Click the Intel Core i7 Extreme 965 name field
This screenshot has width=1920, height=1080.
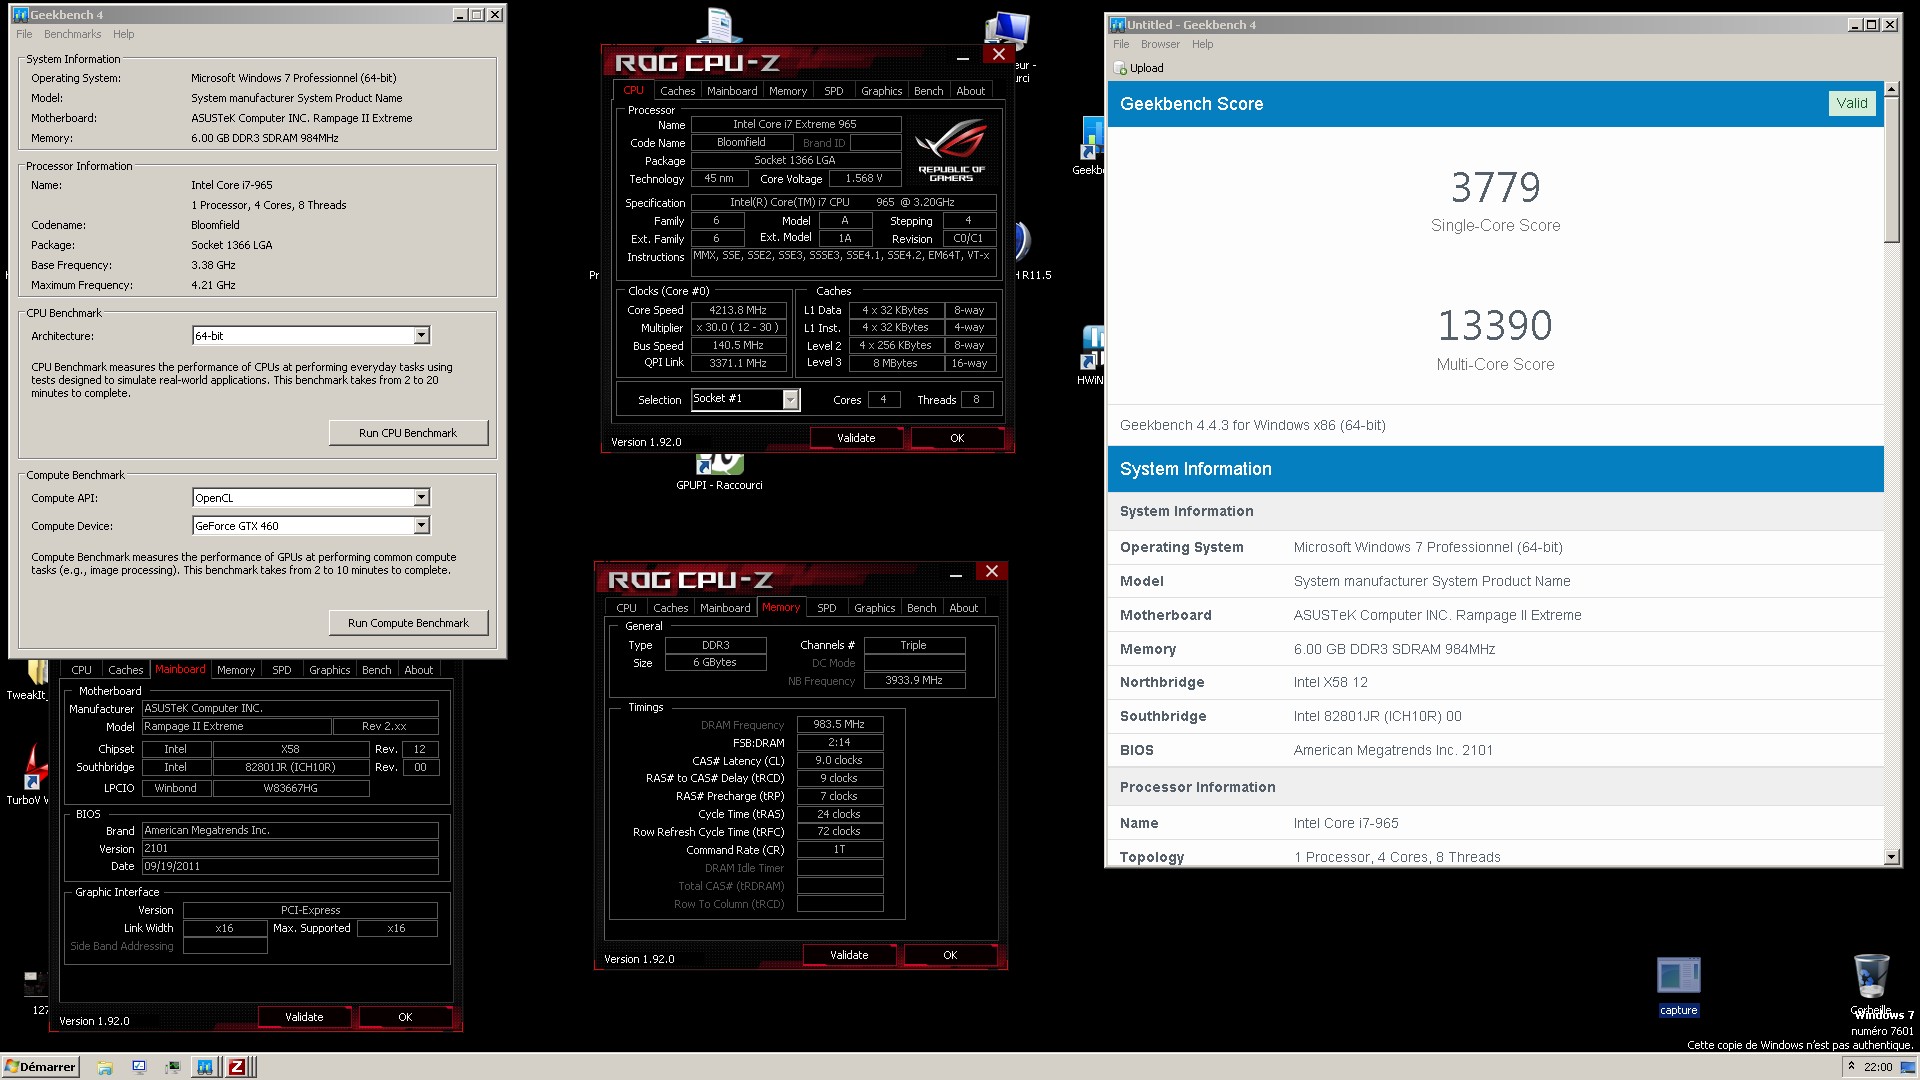coord(795,124)
